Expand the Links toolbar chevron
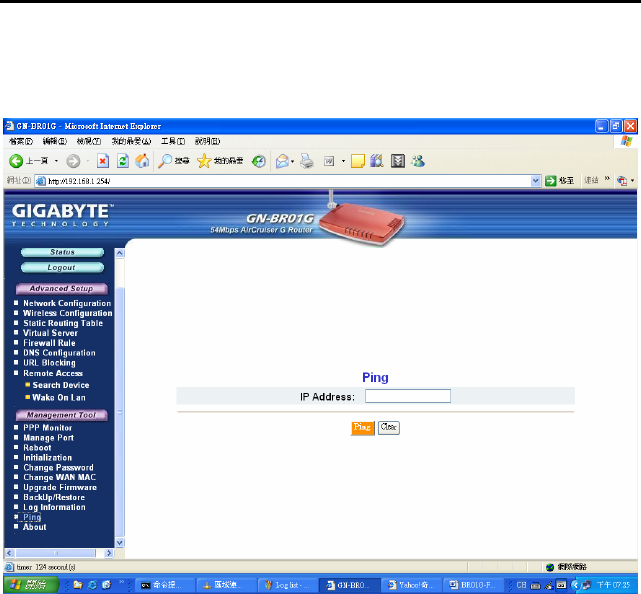The height and width of the screenshot is (594, 641). [x=607, y=179]
